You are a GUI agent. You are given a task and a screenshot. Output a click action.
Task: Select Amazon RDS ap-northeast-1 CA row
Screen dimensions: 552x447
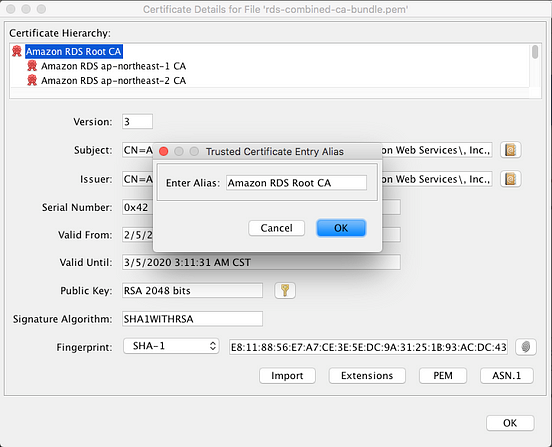[x=113, y=66]
